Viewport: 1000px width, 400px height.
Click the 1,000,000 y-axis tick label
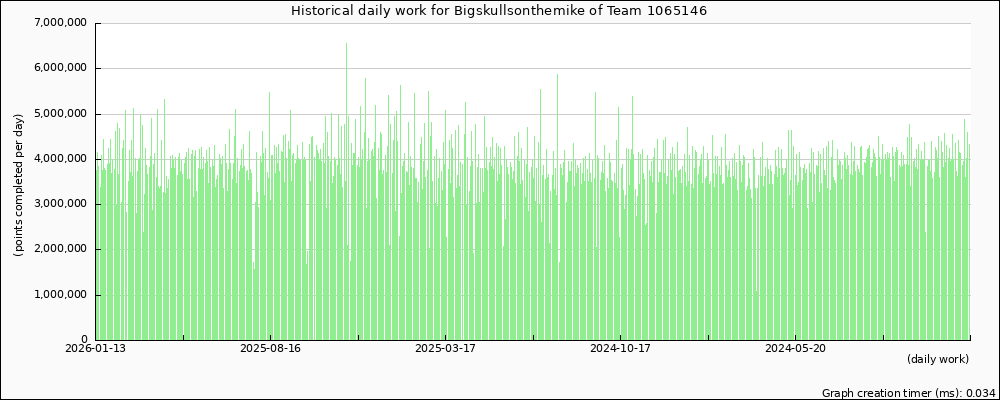tap(60, 295)
